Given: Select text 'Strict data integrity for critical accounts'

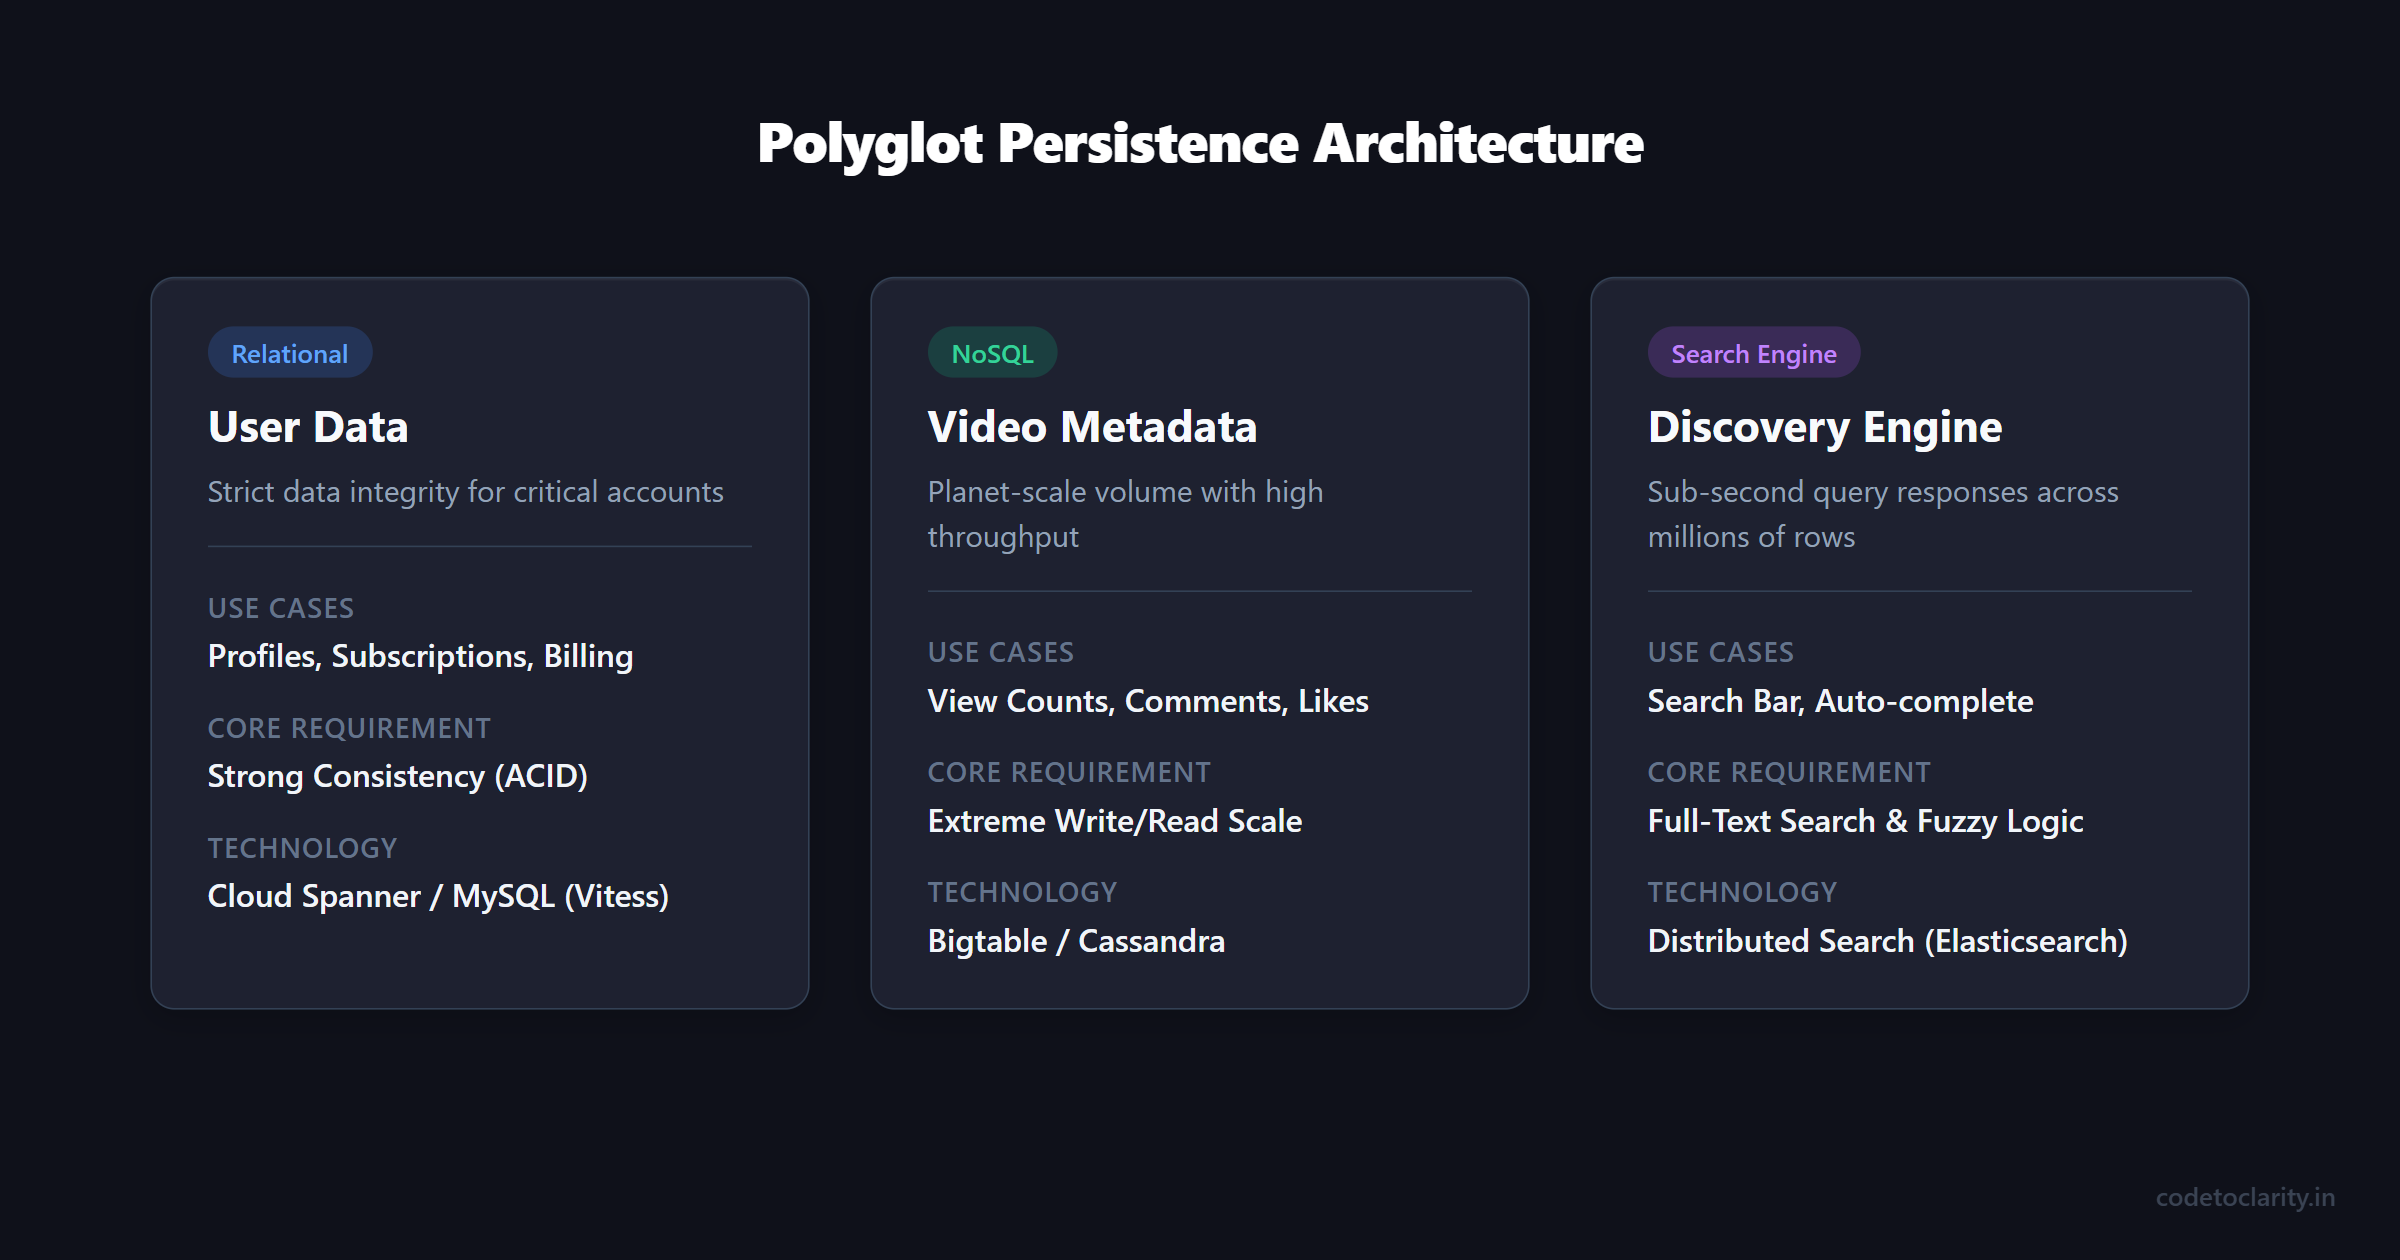Looking at the screenshot, I should click(465, 492).
